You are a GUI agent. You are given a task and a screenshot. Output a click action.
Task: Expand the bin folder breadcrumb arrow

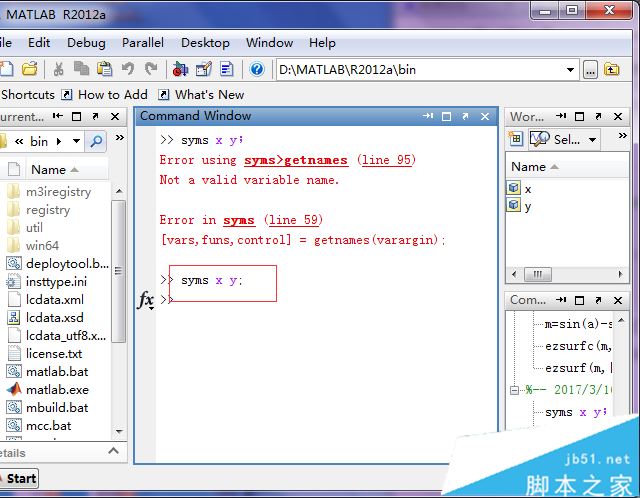tap(59, 142)
